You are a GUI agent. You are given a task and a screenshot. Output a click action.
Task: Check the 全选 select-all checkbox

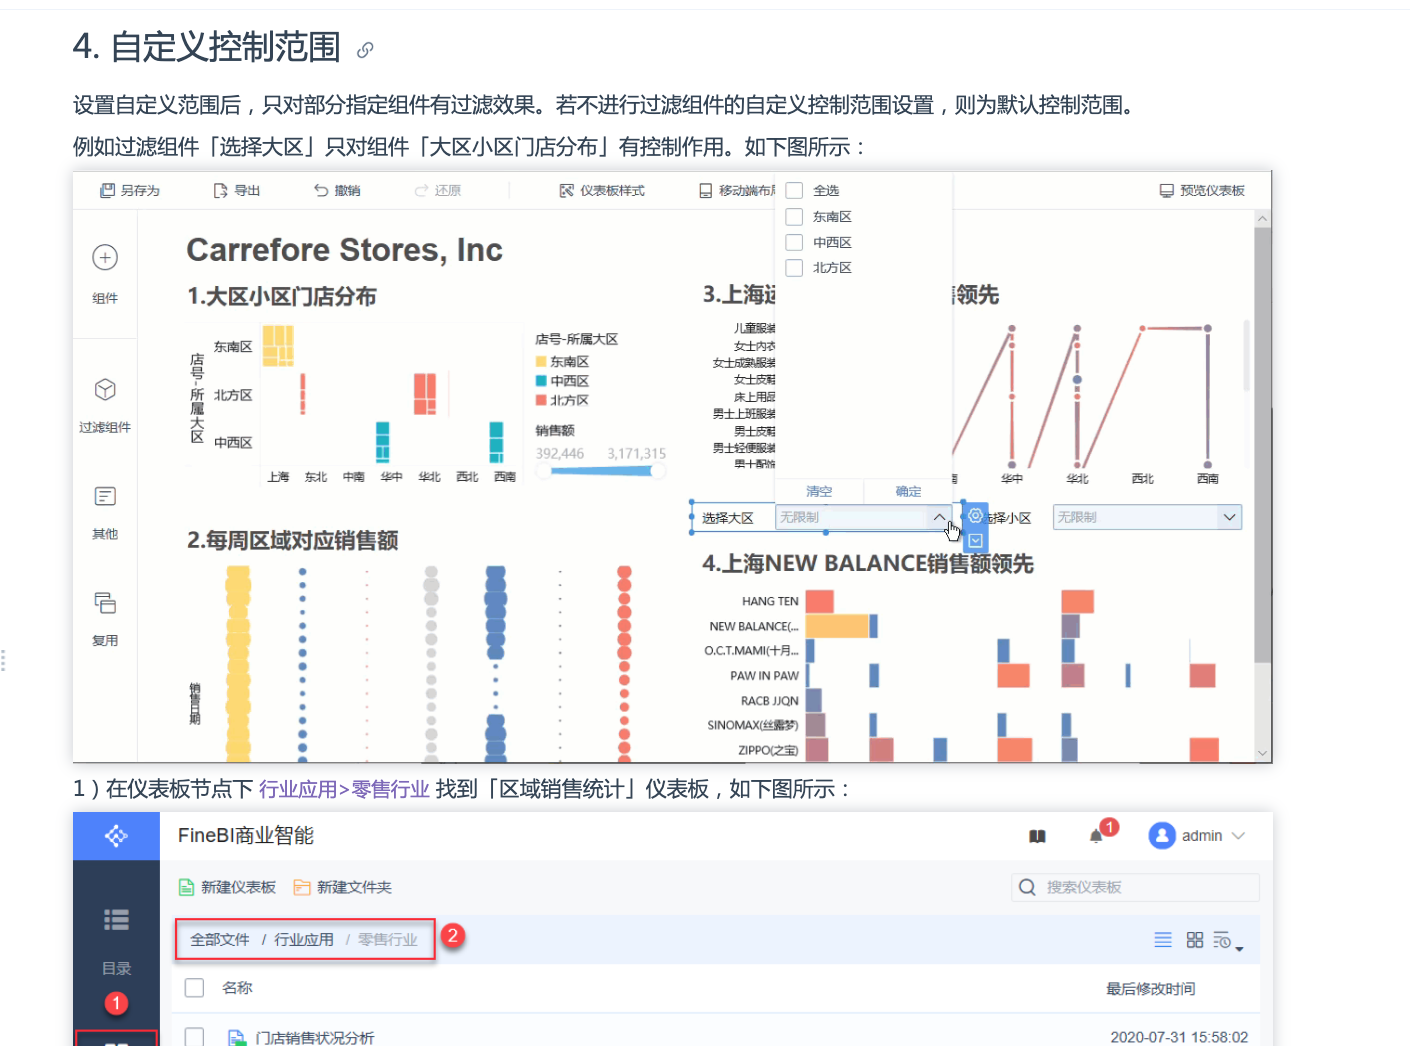[x=794, y=190]
